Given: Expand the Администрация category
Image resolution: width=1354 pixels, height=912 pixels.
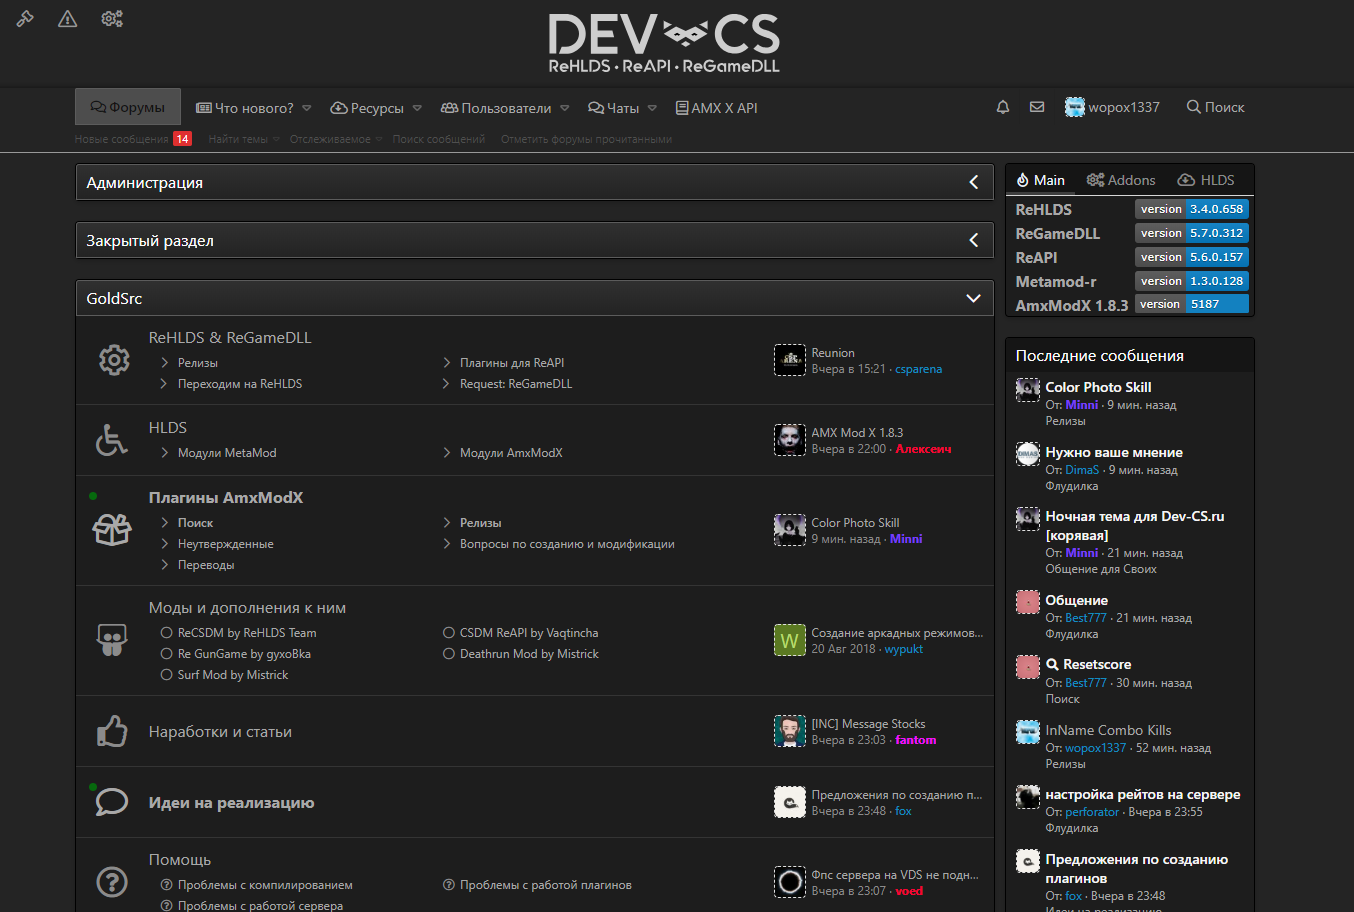Looking at the screenshot, I should click(x=973, y=182).
